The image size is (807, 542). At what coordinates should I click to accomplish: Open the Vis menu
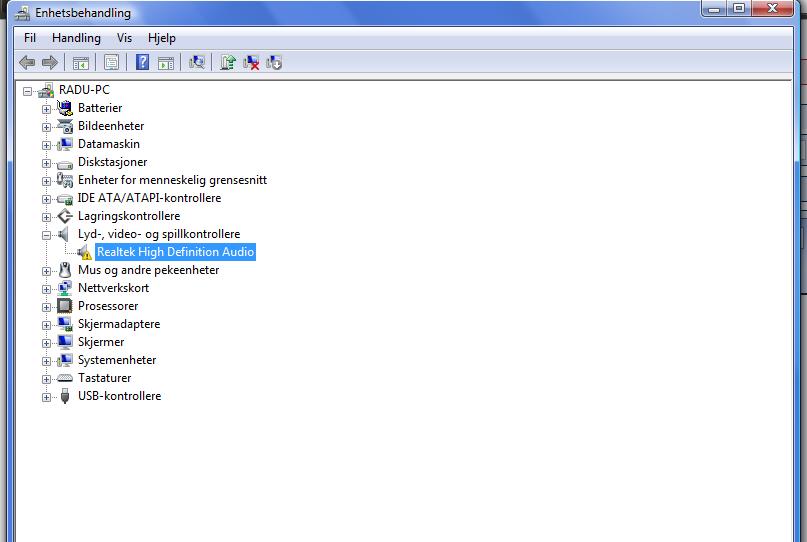pos(124,38)
